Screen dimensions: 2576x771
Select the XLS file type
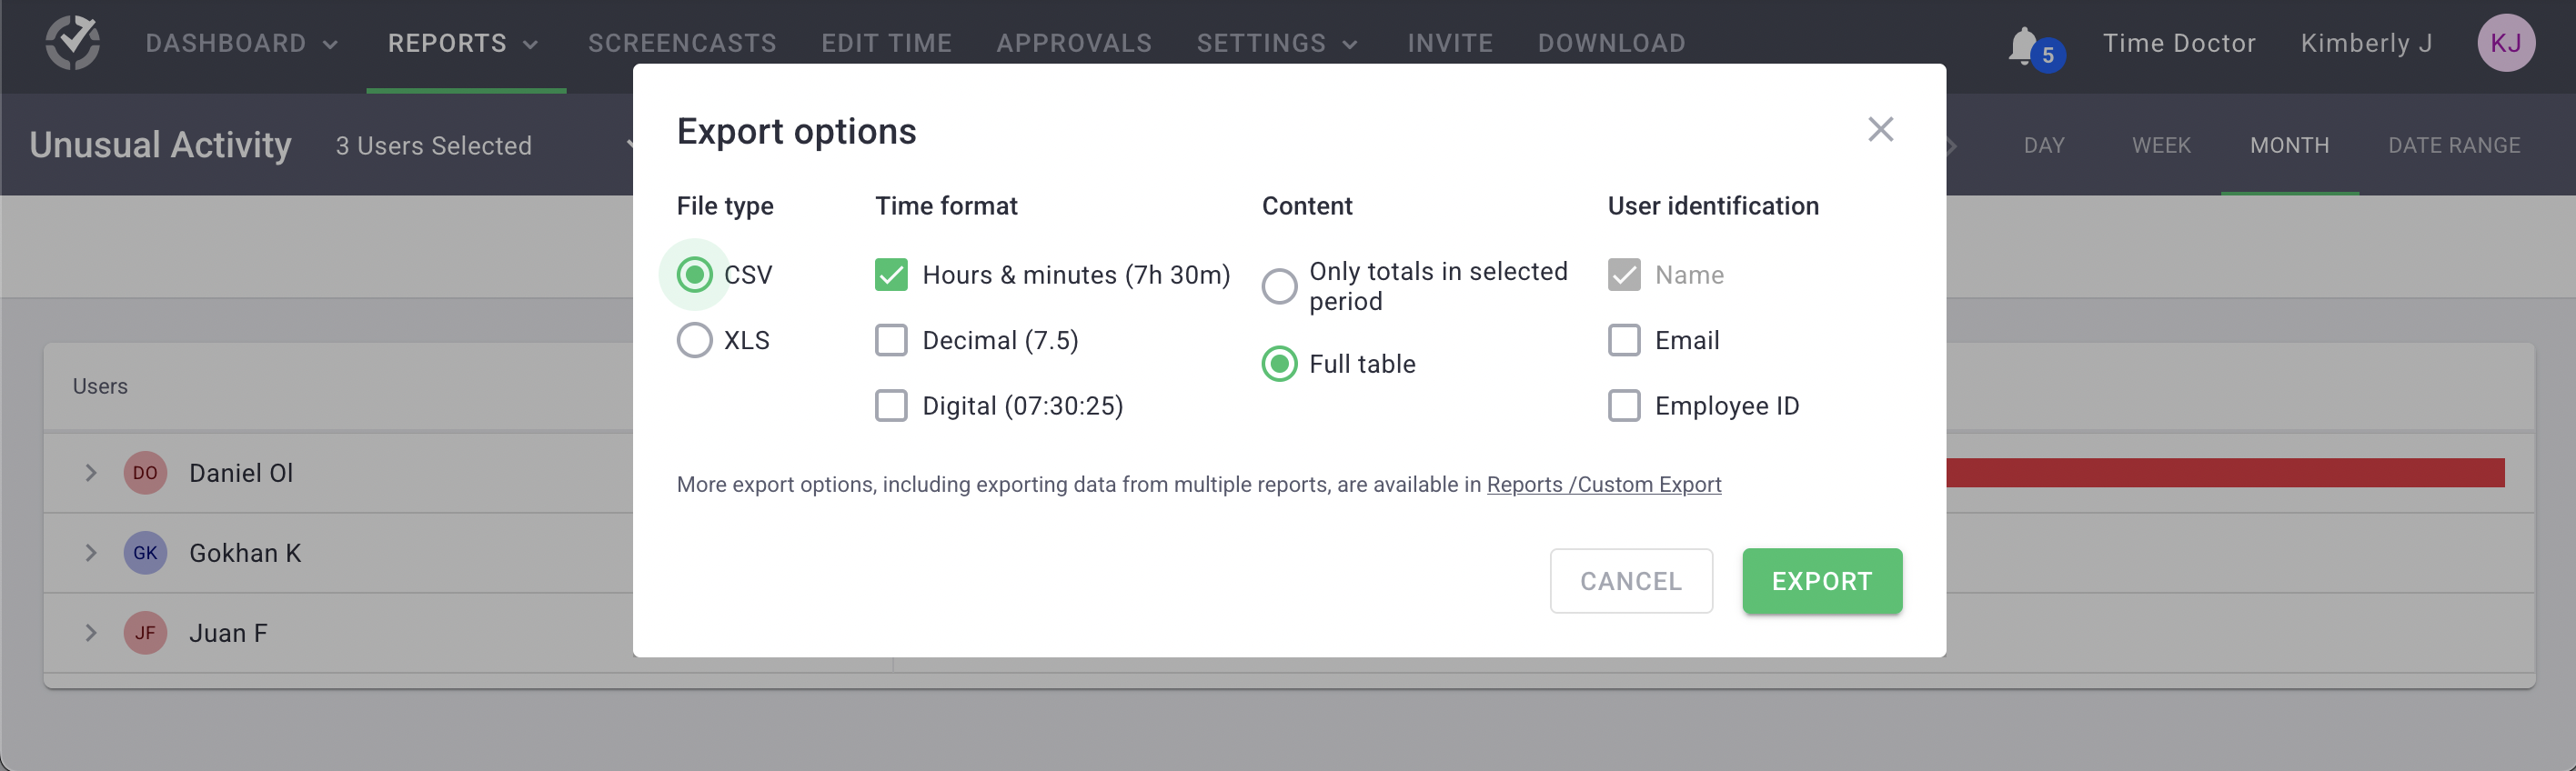[694, 340]
